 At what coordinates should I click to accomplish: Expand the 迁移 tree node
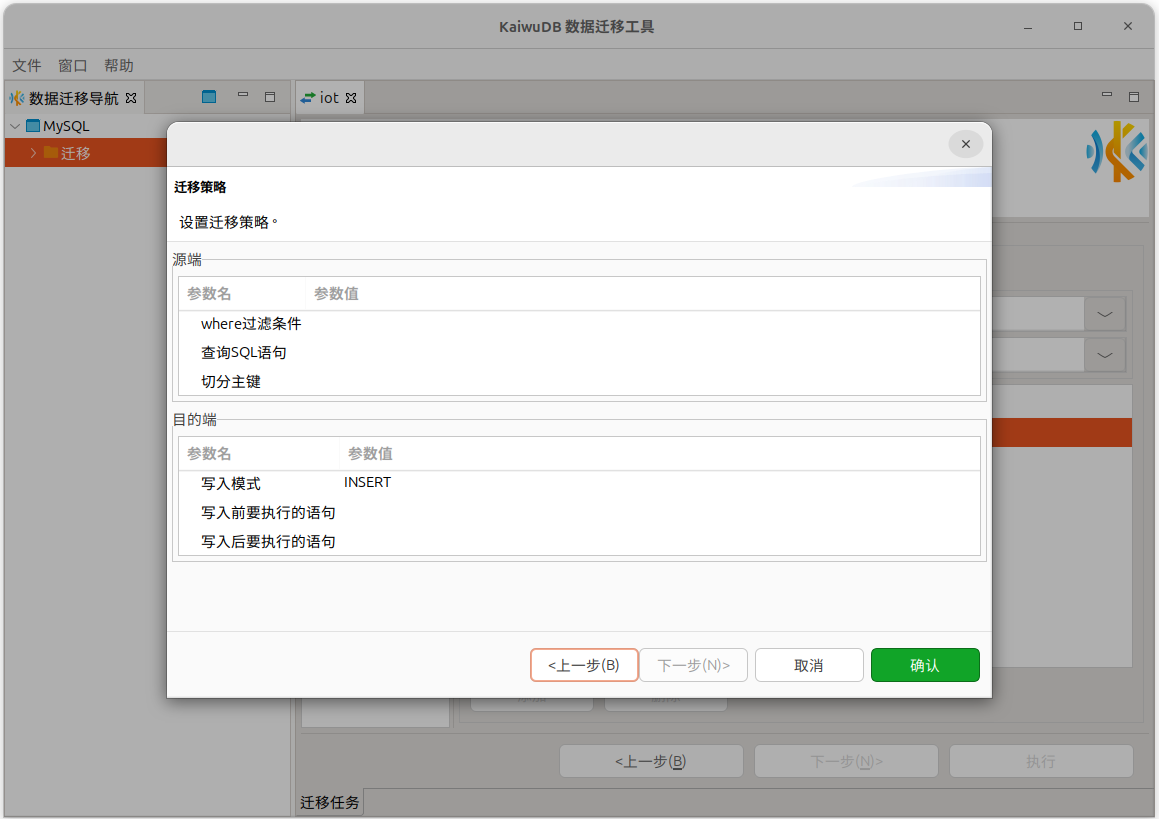point(33,153)
